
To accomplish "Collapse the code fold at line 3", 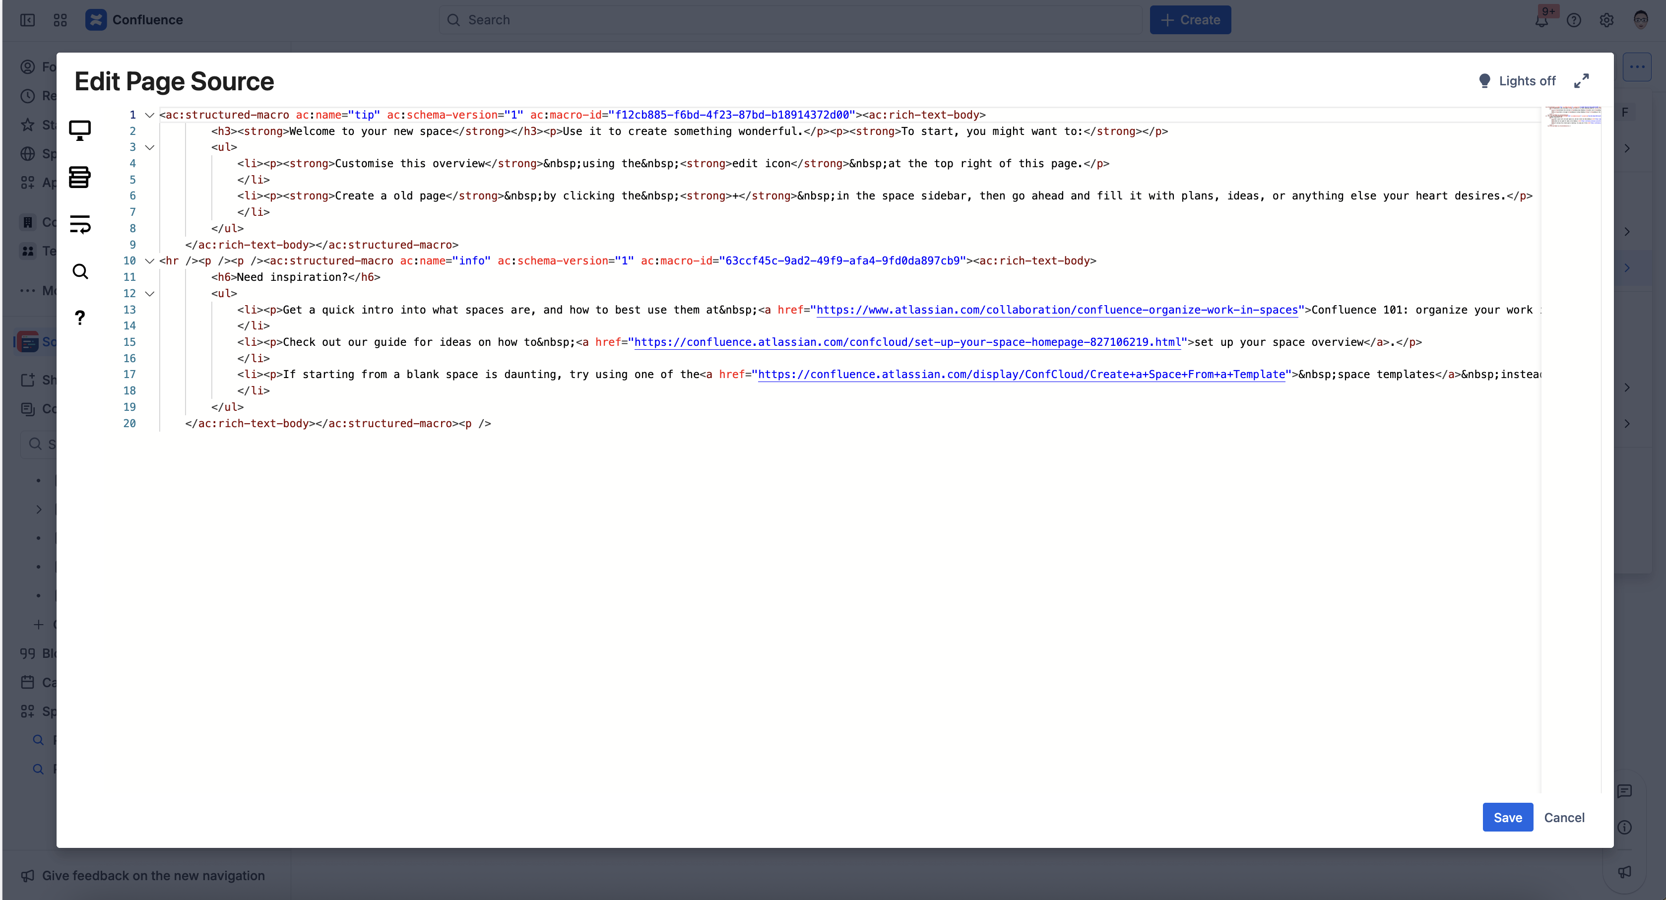I will click(x=150, y=147).
